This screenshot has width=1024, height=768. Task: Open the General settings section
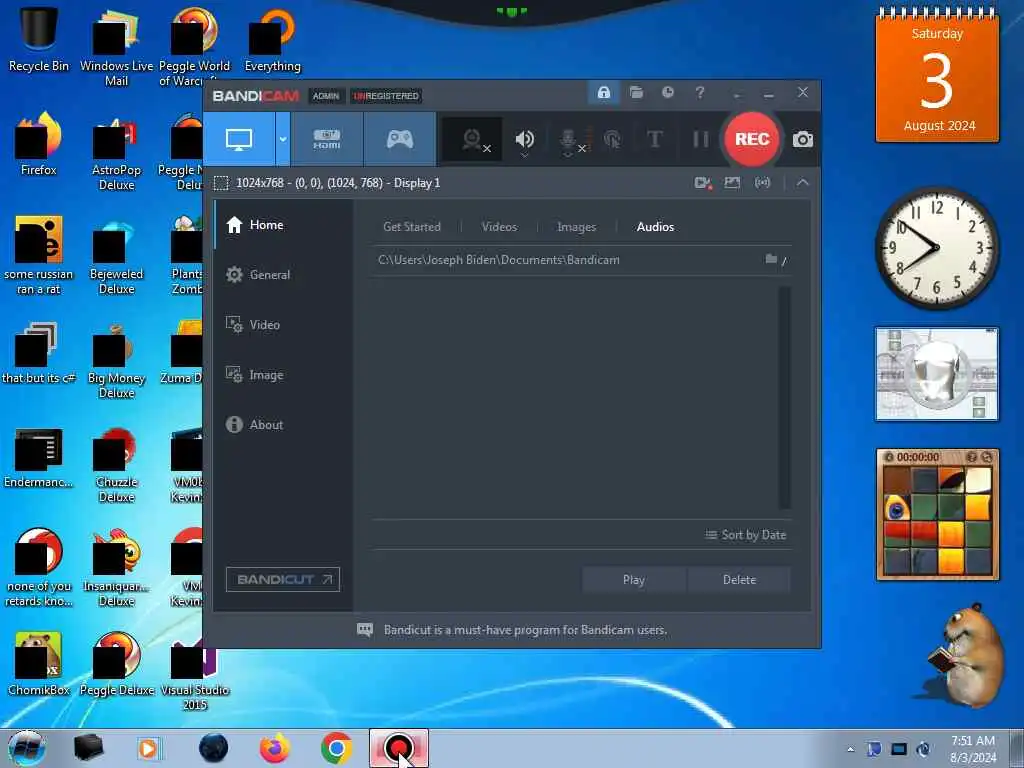click(x=283, y=275)
